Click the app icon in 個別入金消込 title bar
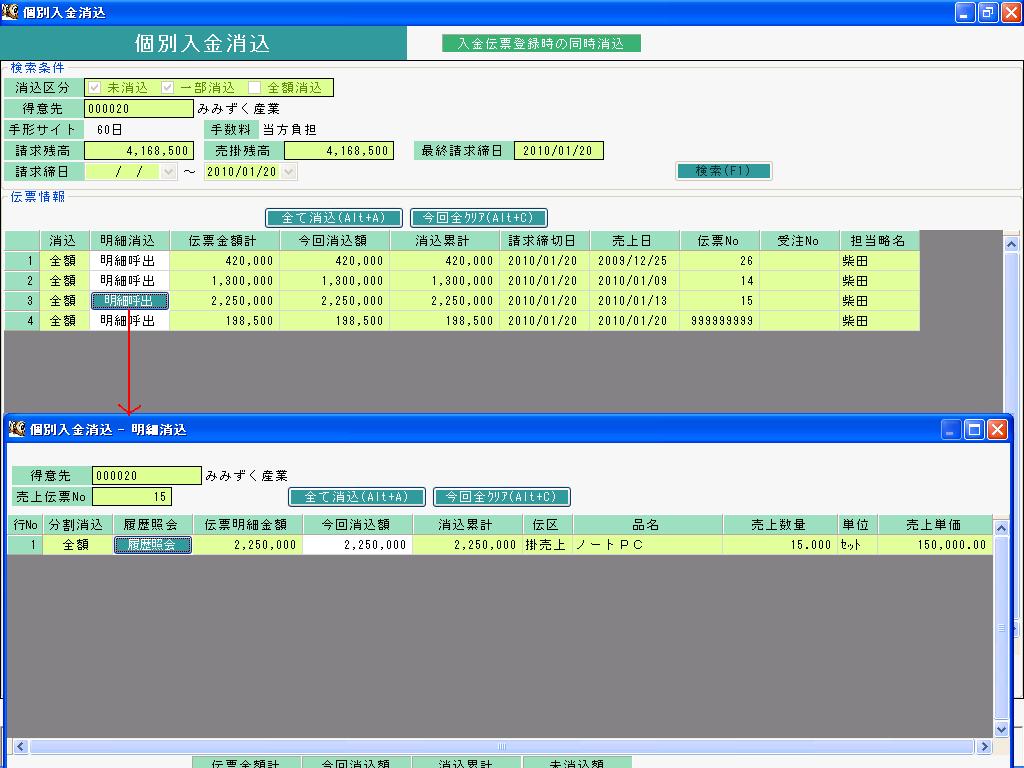Image resolution: width=1024 pixels, height=768 pixels. click(x=10, y=12)
